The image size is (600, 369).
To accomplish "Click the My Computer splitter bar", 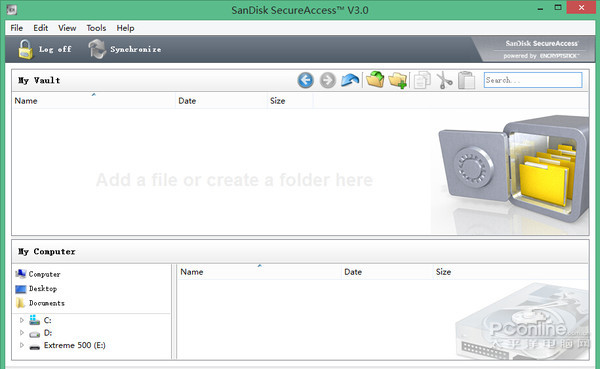I will tap(174, 312).
